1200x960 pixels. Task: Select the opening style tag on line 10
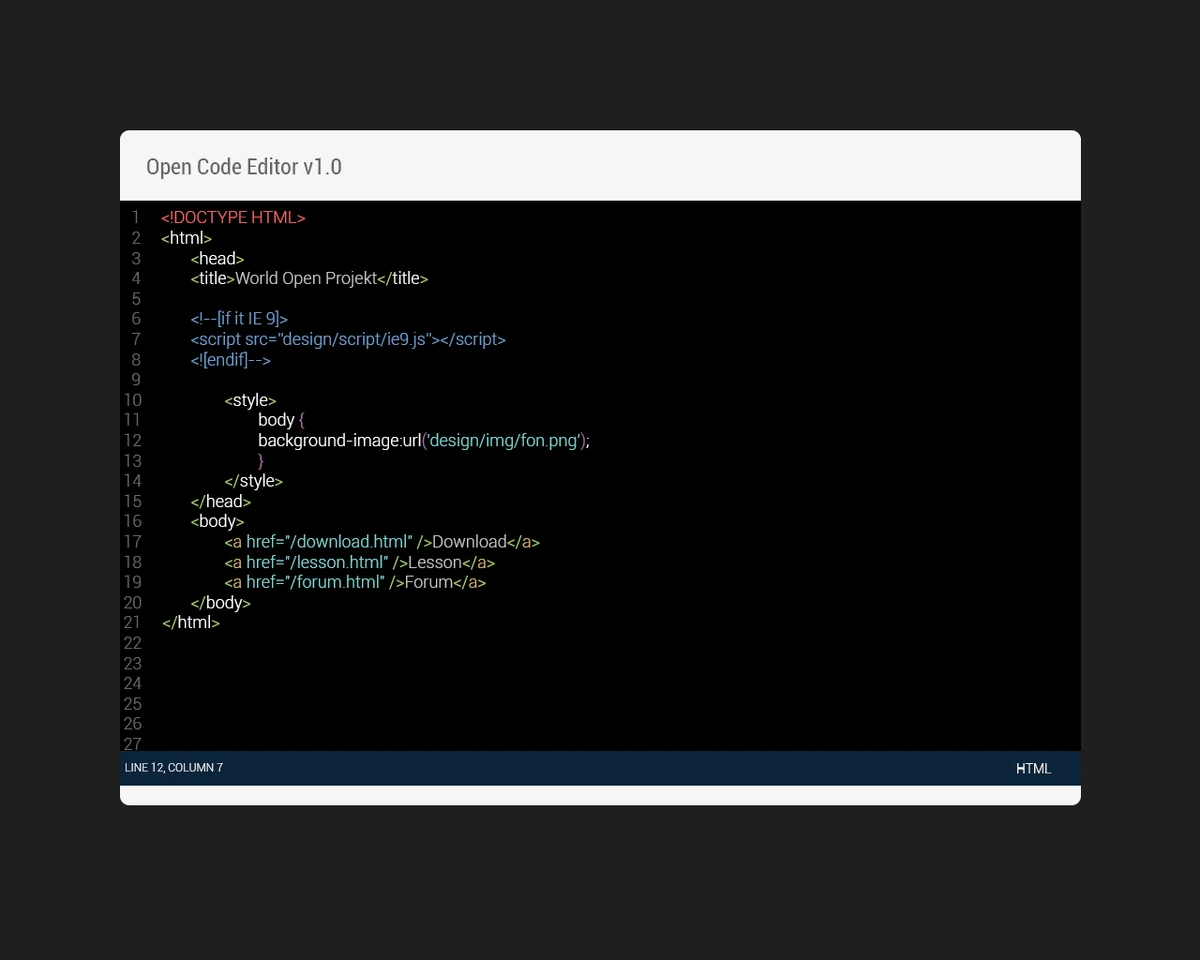click(248, 399)
